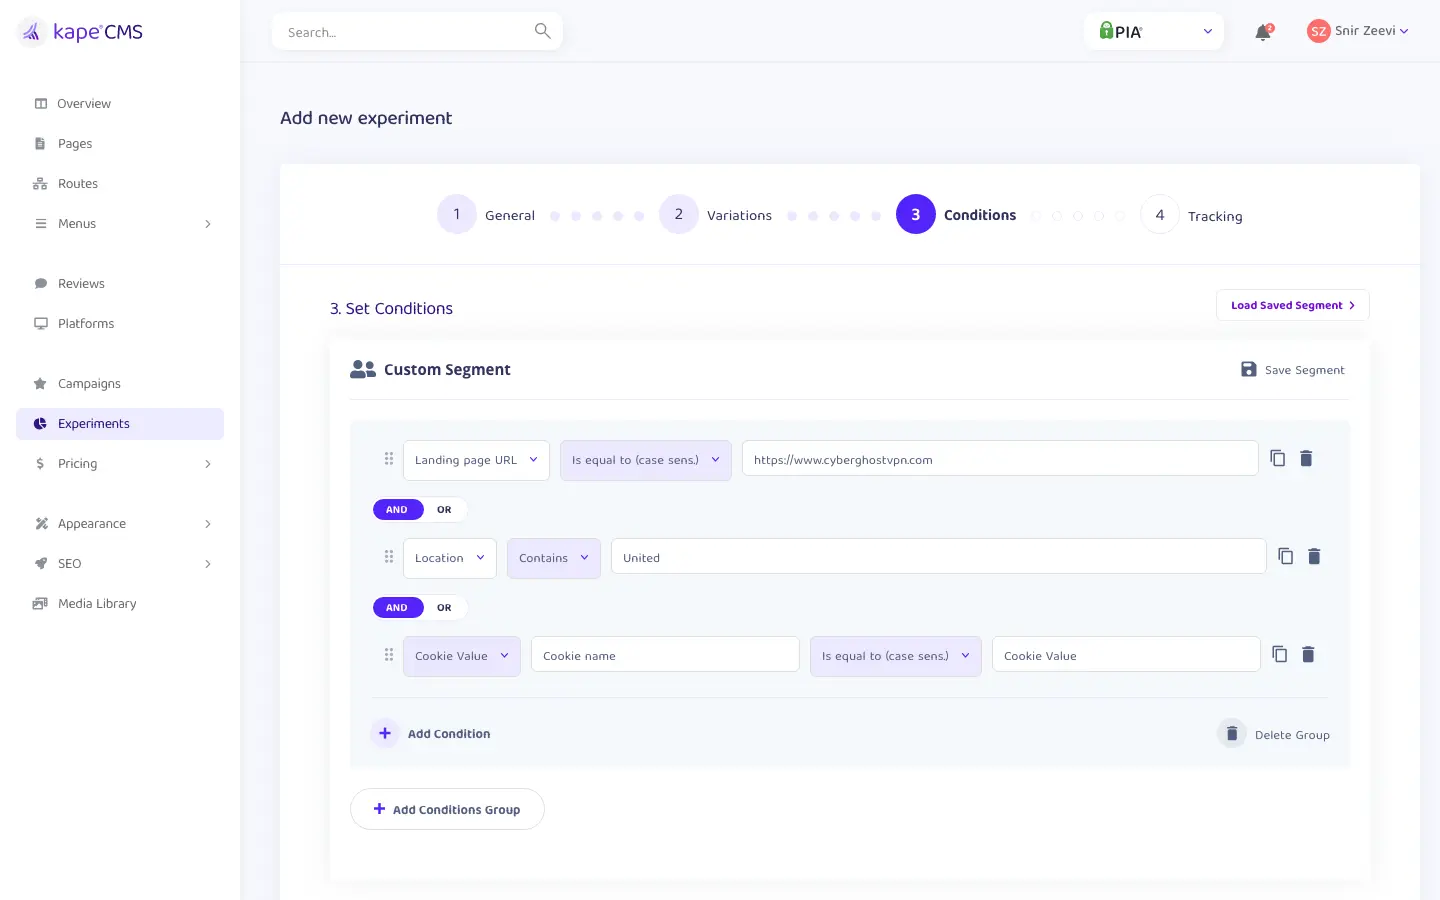Click drag handle of Location row
The height and width of the screenshot is (900, 1440).
pyautogui.click(x=389, y=557)
